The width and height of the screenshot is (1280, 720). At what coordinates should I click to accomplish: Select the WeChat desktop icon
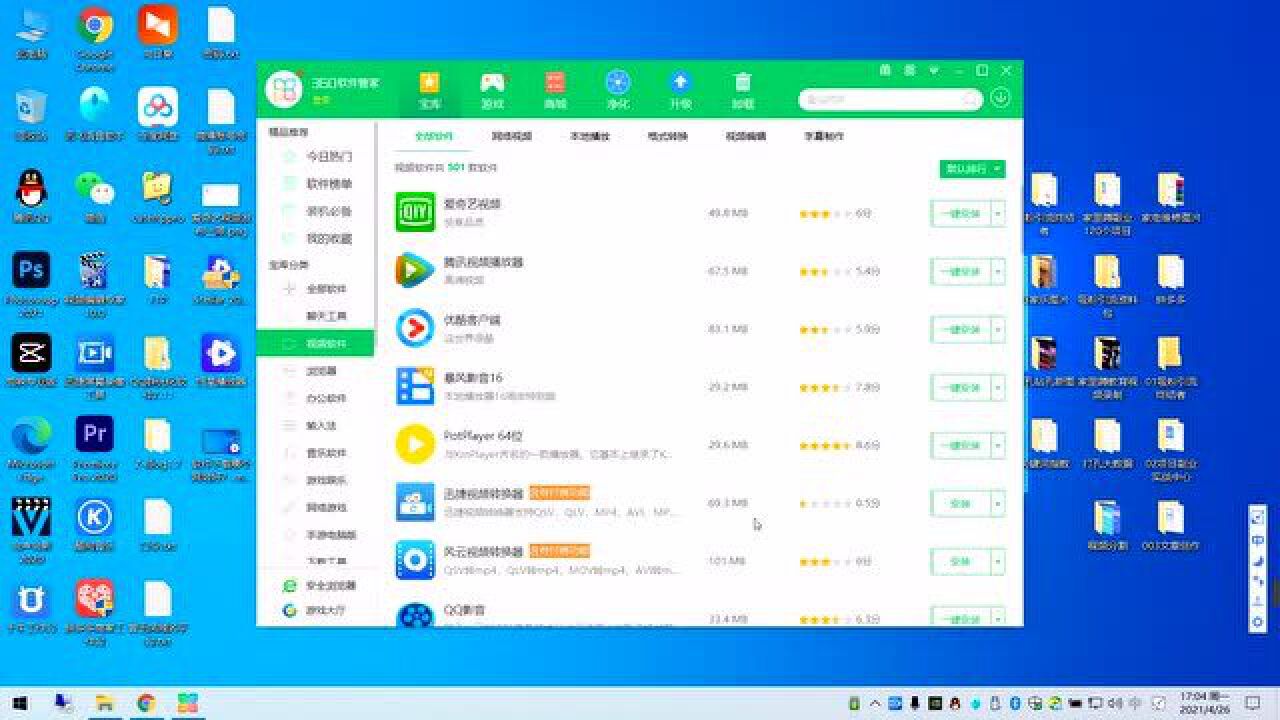point(95,196)
